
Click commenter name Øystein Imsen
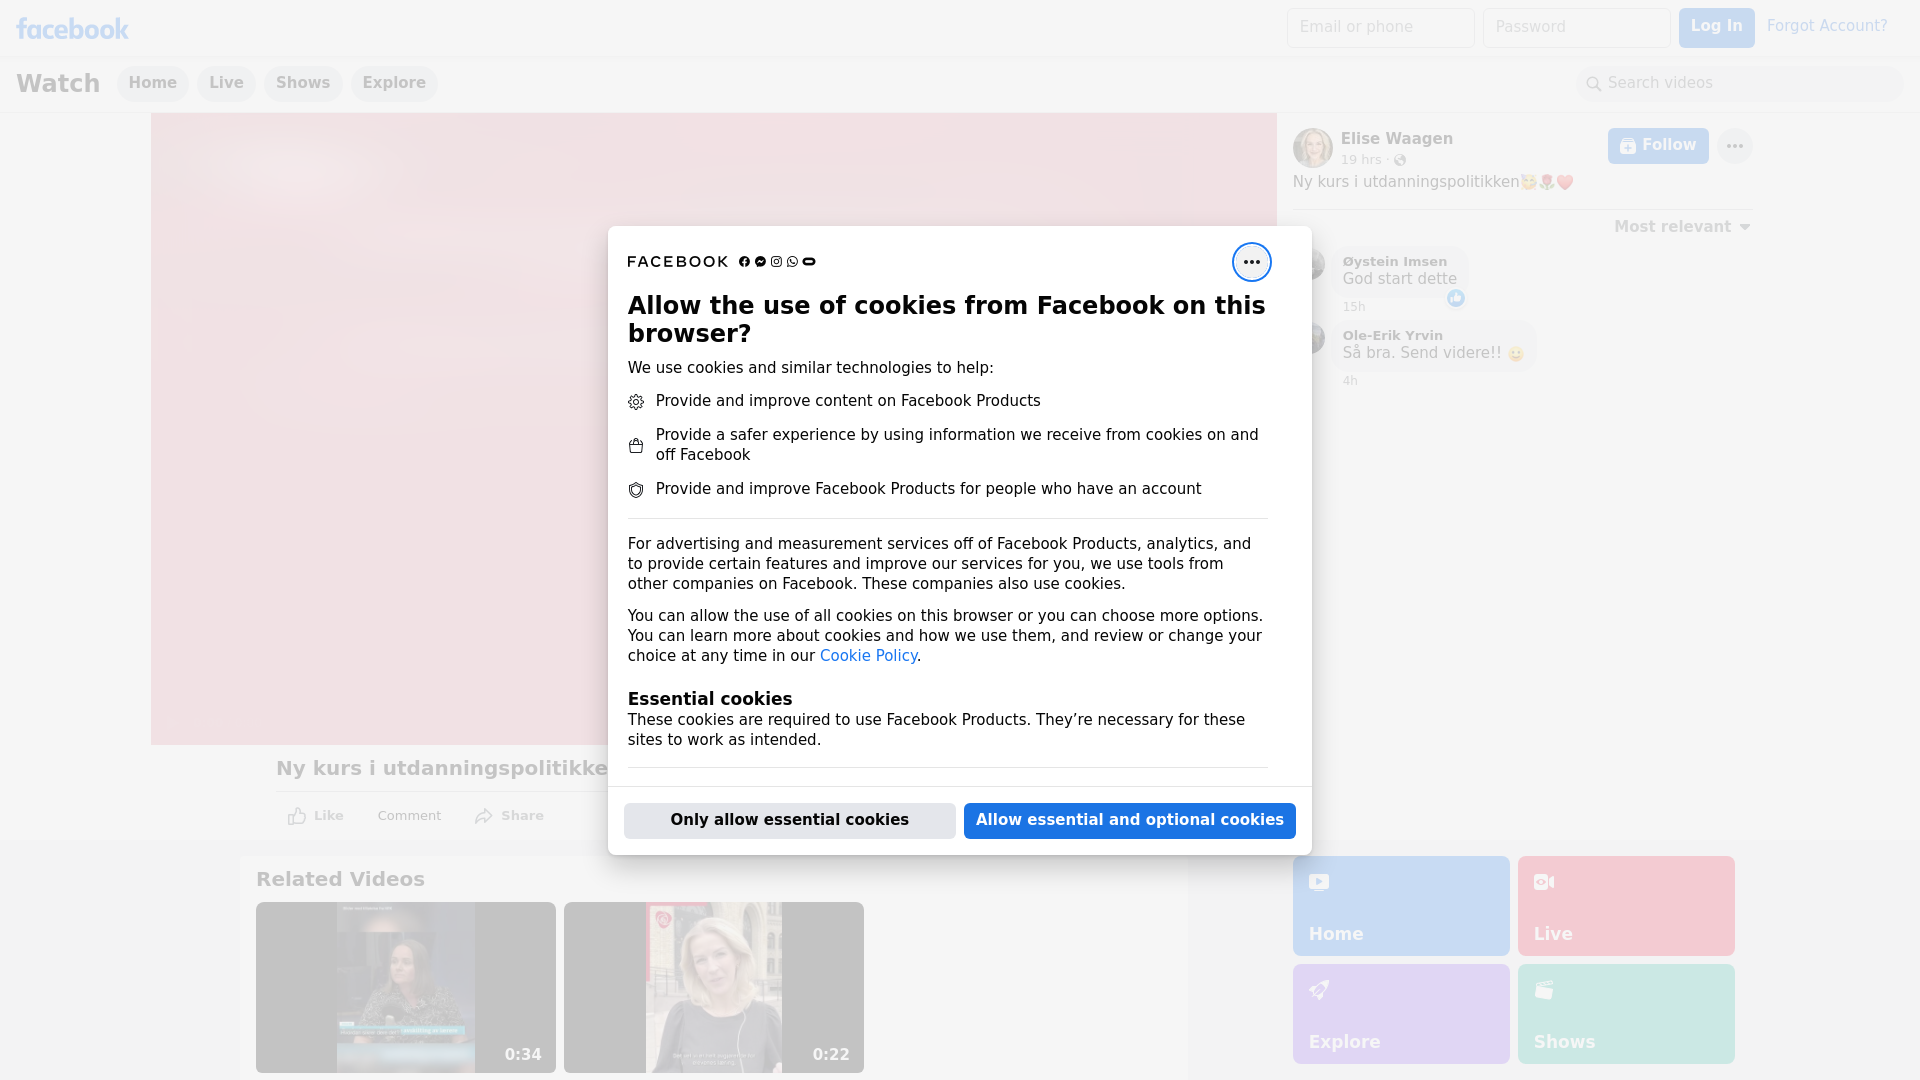tap(1395, 262)
